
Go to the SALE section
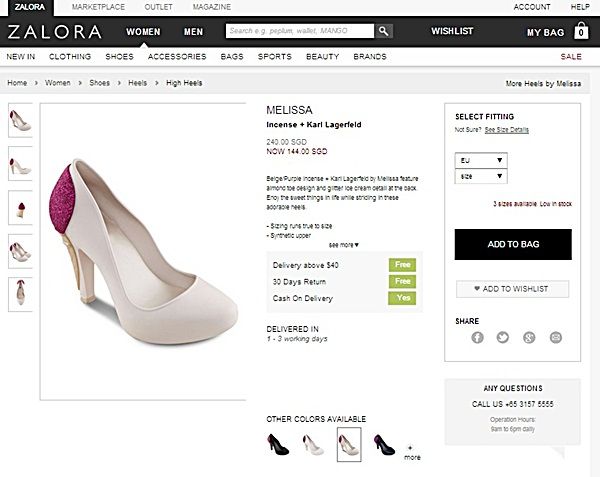[571, 57]
